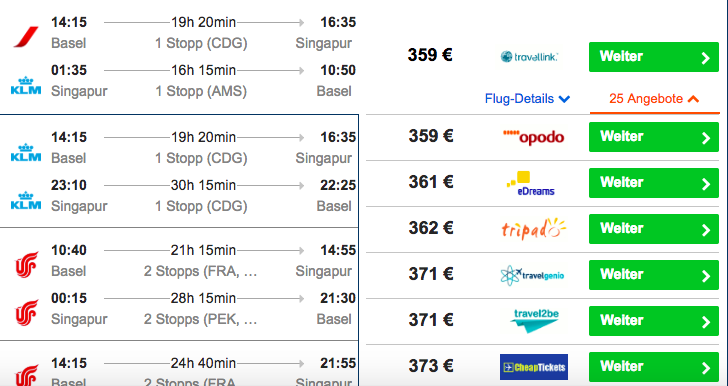Select Weiter for tripado 362 € offer
Image resolution: width=728 pixels, height=386 pixels.
click(654, 229)
